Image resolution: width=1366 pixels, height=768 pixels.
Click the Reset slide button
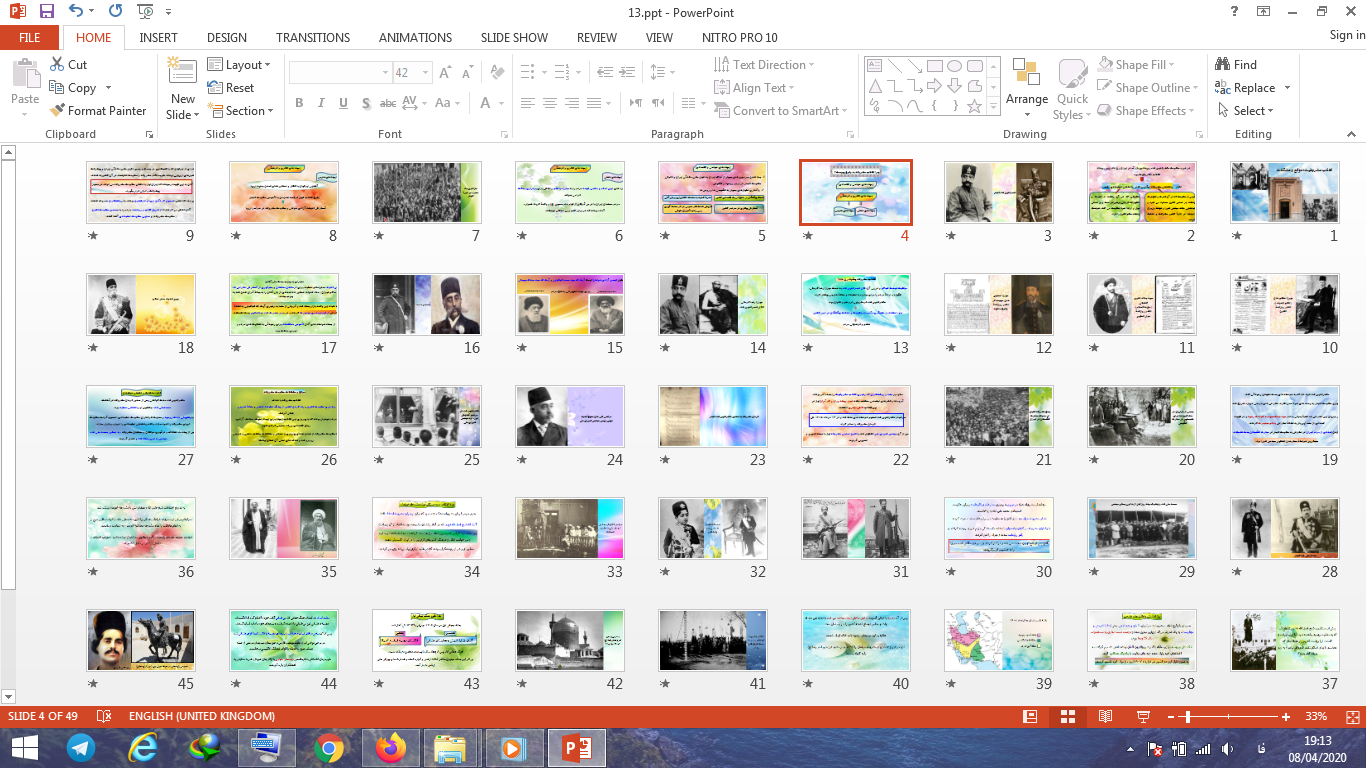pos(231,88)
